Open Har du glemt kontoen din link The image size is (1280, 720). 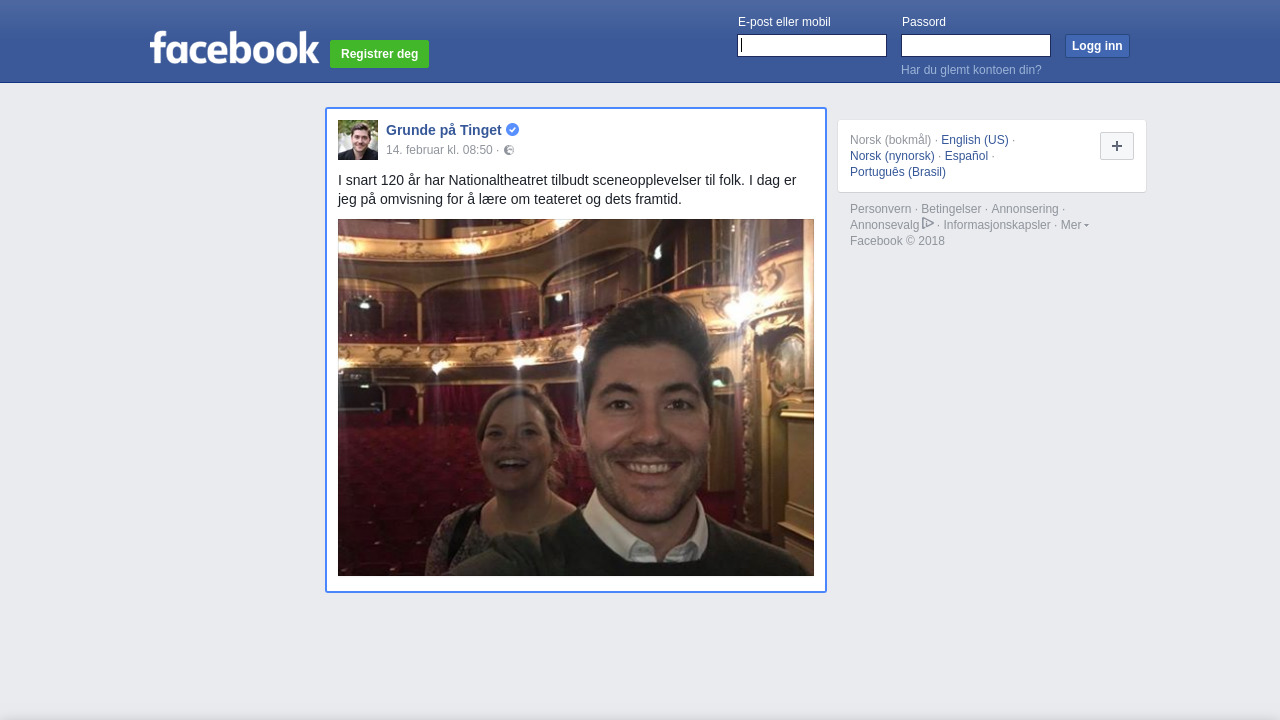tap(971, 70)
